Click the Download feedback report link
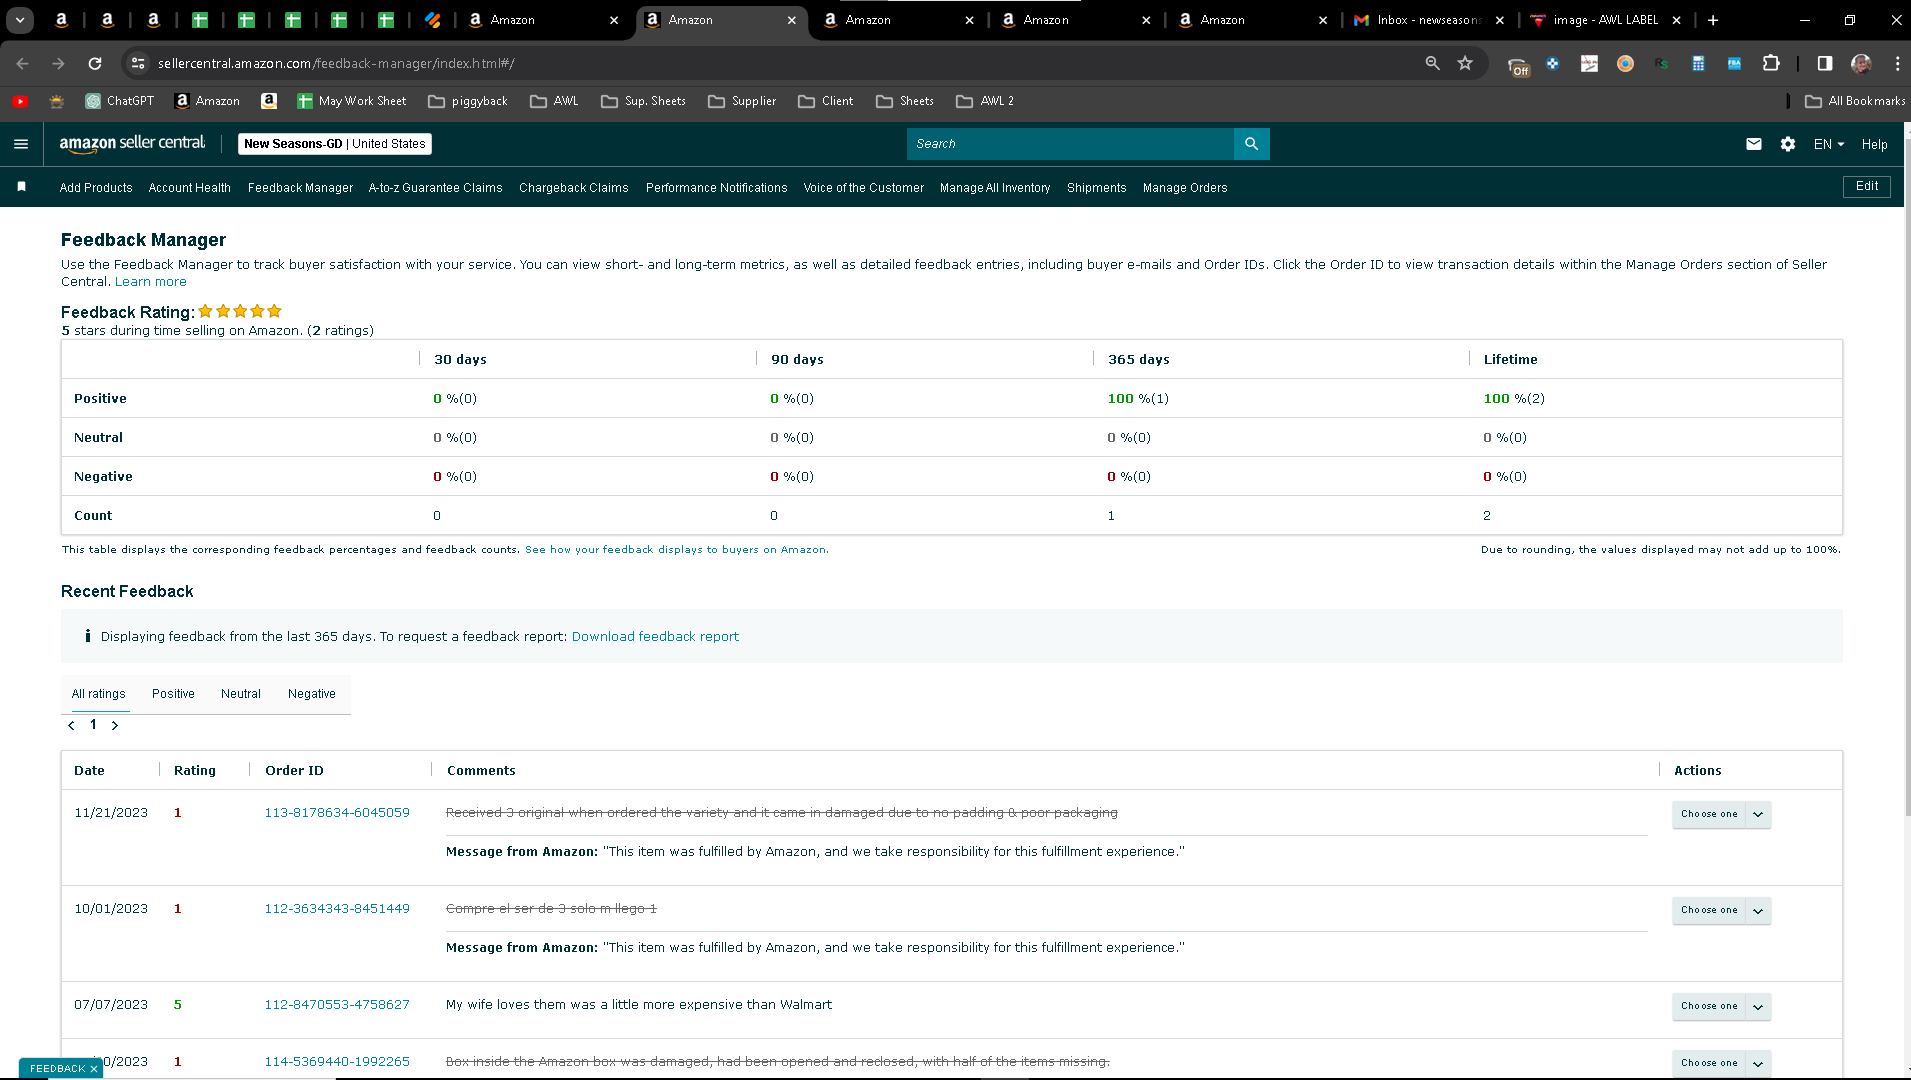1911x1080 pixels. tap(655, 637)
